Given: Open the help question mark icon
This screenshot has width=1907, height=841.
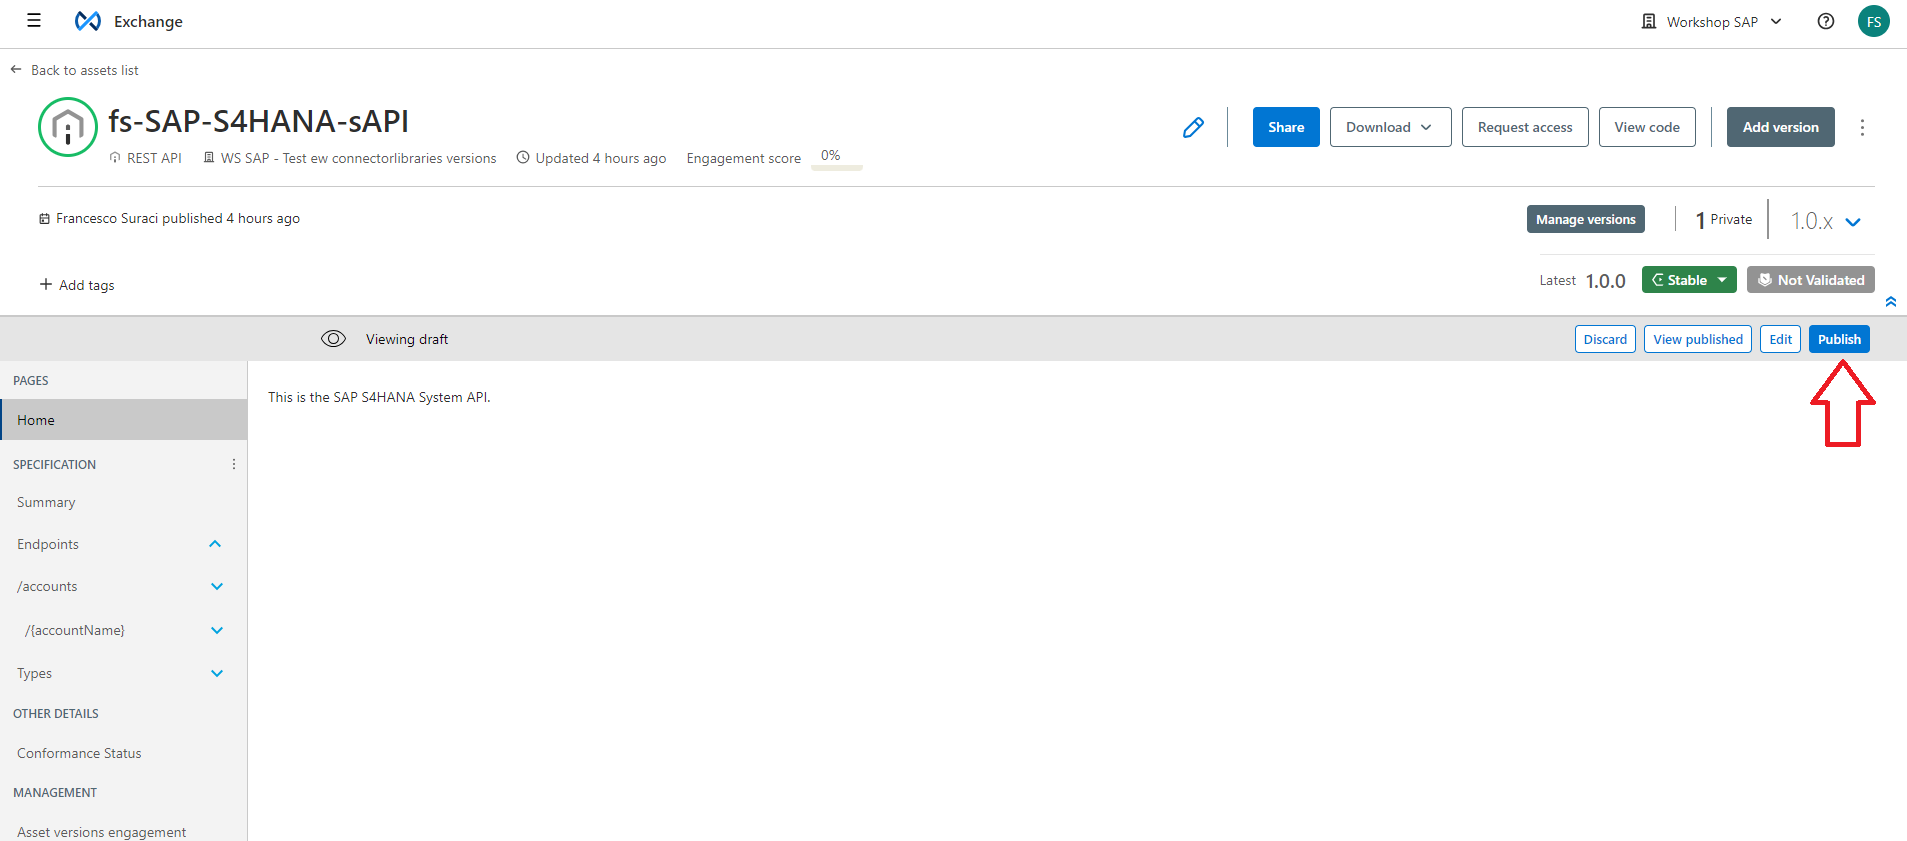Looking at the screenshot, I should point(1826,21).
